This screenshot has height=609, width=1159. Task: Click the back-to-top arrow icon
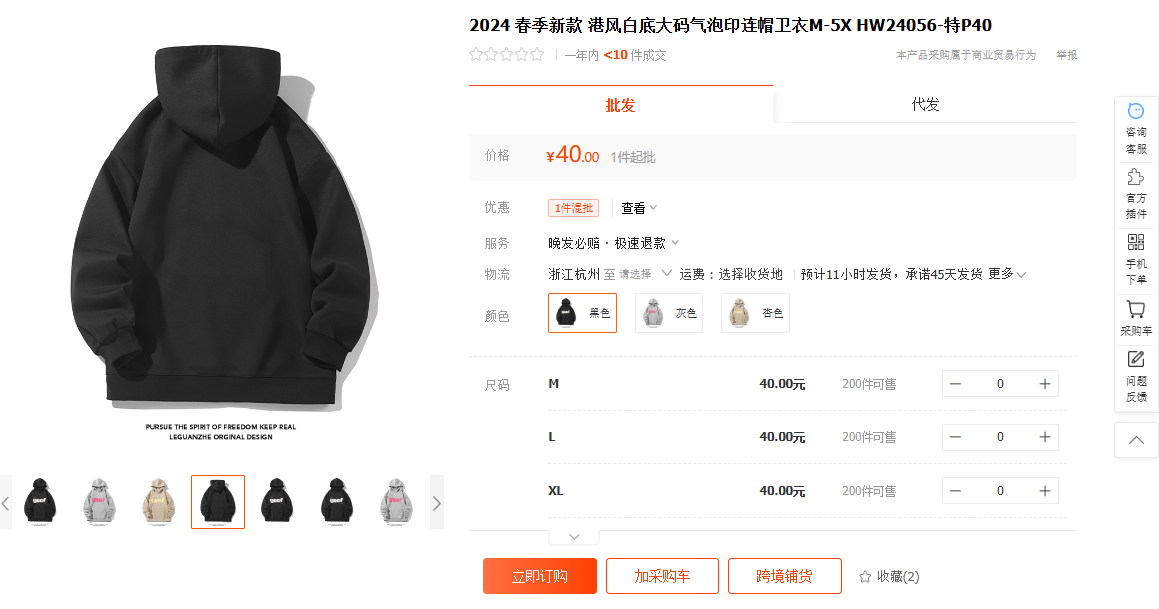(x=1136, y=440)
